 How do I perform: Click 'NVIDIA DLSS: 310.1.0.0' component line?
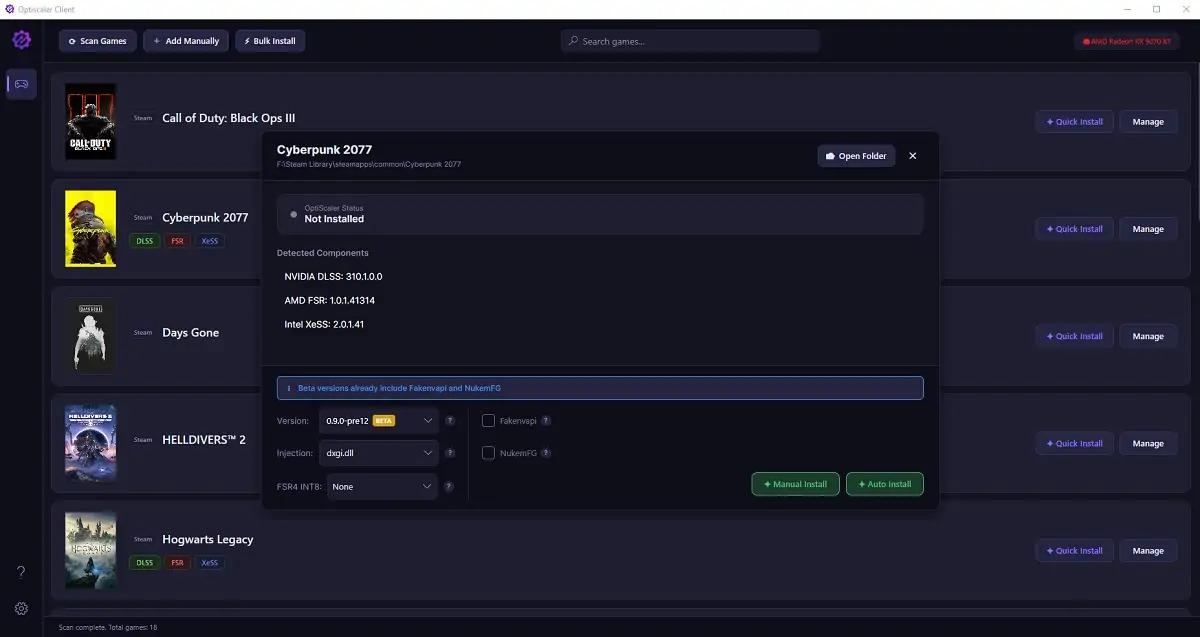tap(334, 276)
